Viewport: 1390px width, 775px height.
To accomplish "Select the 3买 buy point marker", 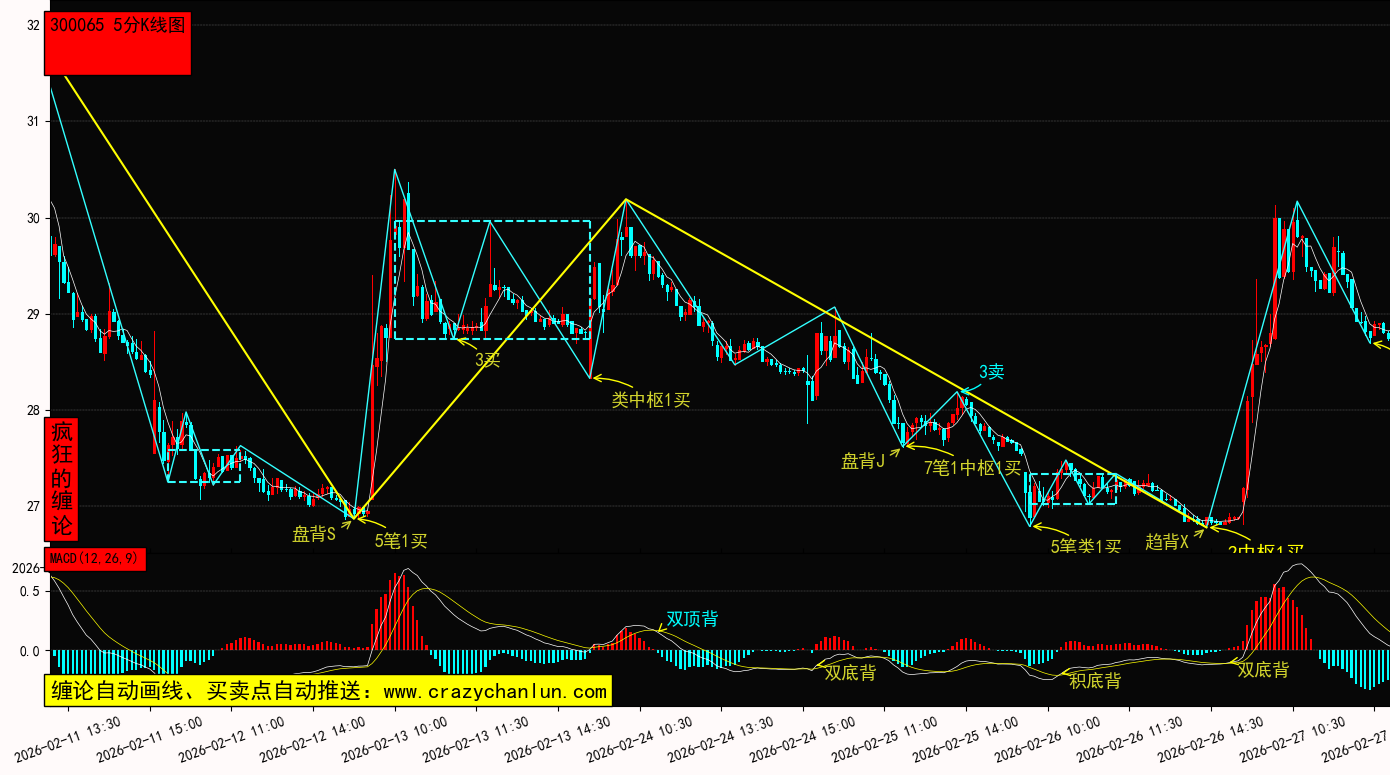I will pyautogui.click(x=487, y=359).
